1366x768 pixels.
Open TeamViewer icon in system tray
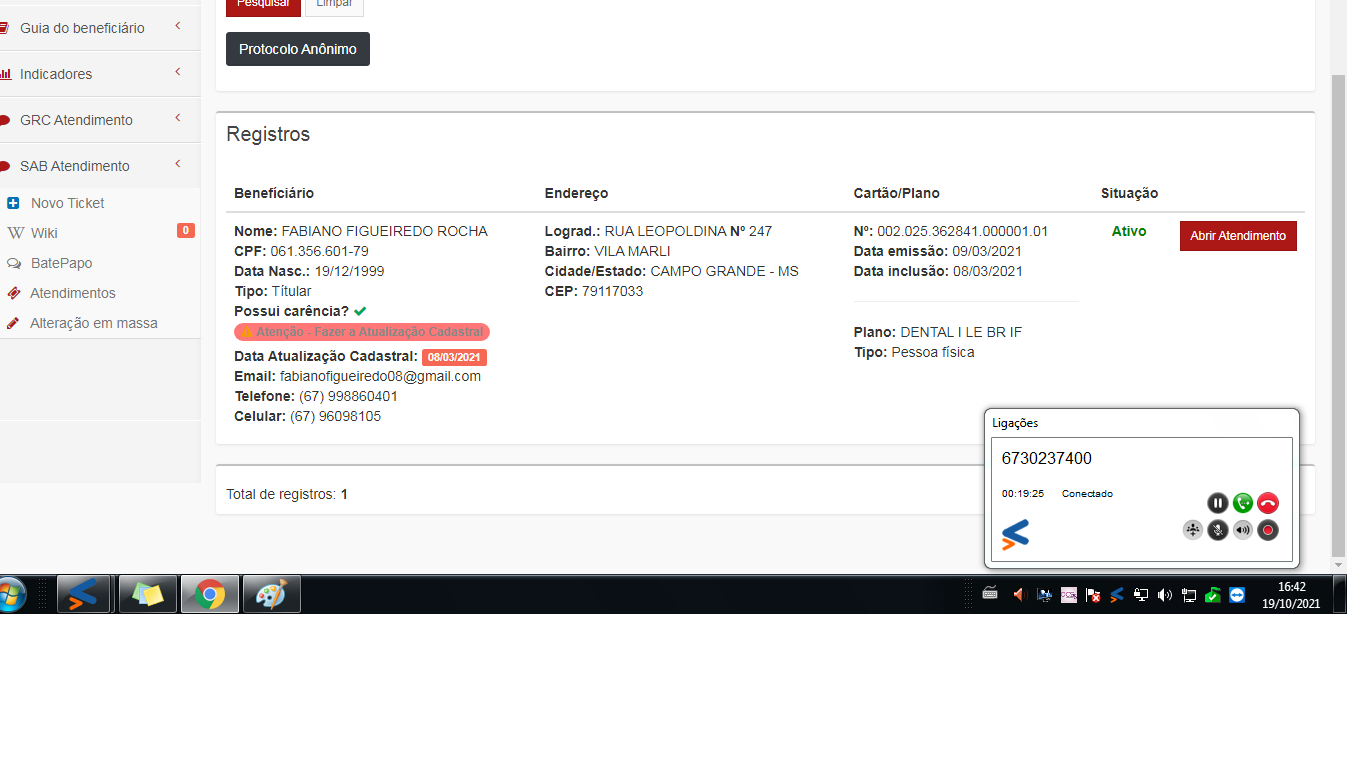tap(1237, 595)
